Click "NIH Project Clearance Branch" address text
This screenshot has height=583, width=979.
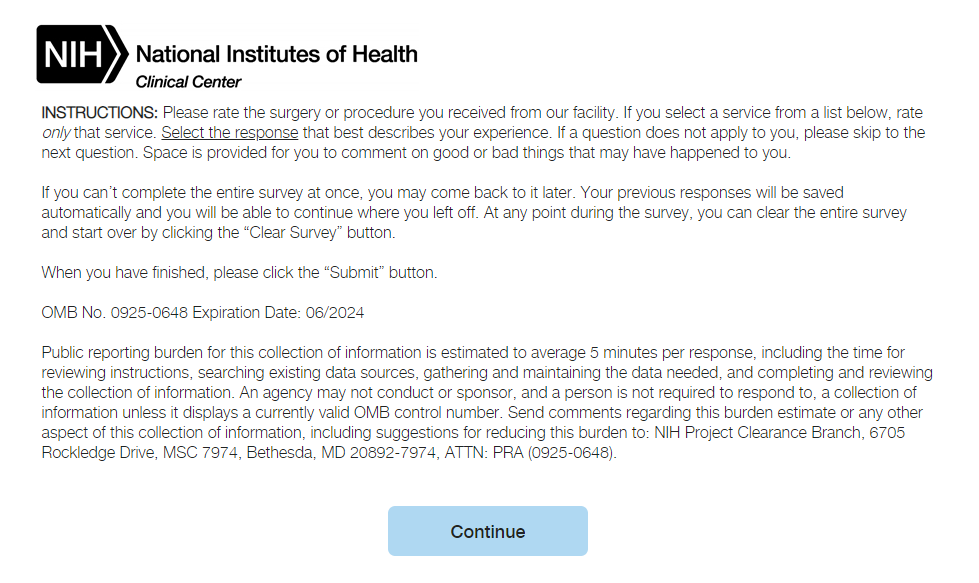[x=755, y=433]
